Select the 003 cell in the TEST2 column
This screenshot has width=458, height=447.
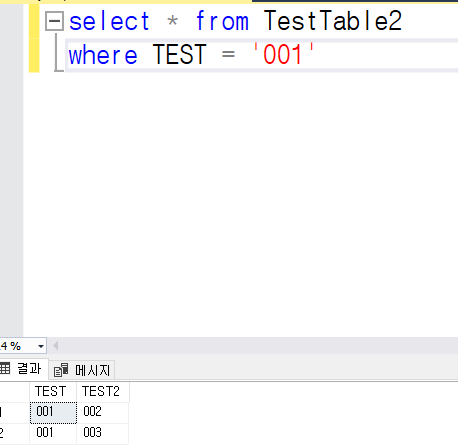(103, 433)
